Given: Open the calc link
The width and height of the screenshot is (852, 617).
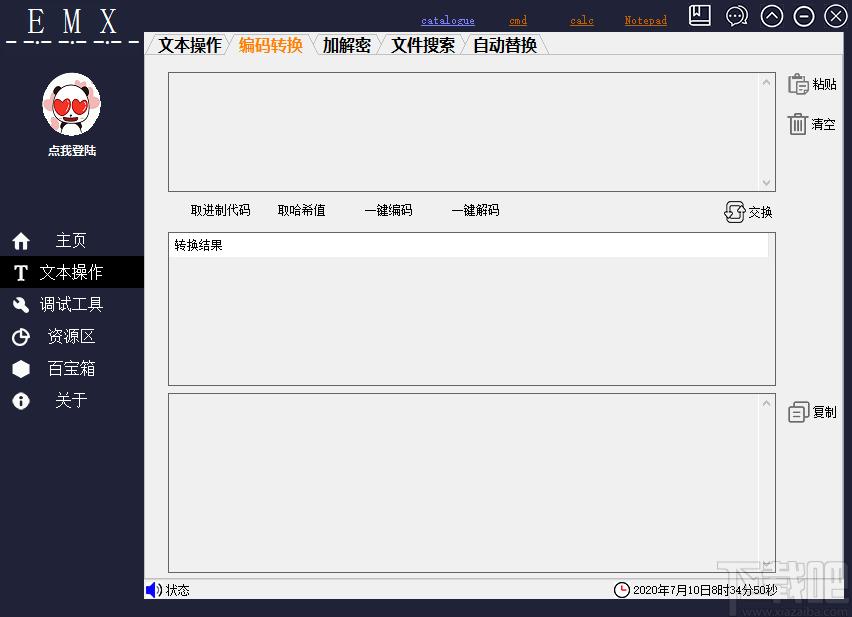Looking at the screenshot, I should pyautogui.click(x=582, y=21).
